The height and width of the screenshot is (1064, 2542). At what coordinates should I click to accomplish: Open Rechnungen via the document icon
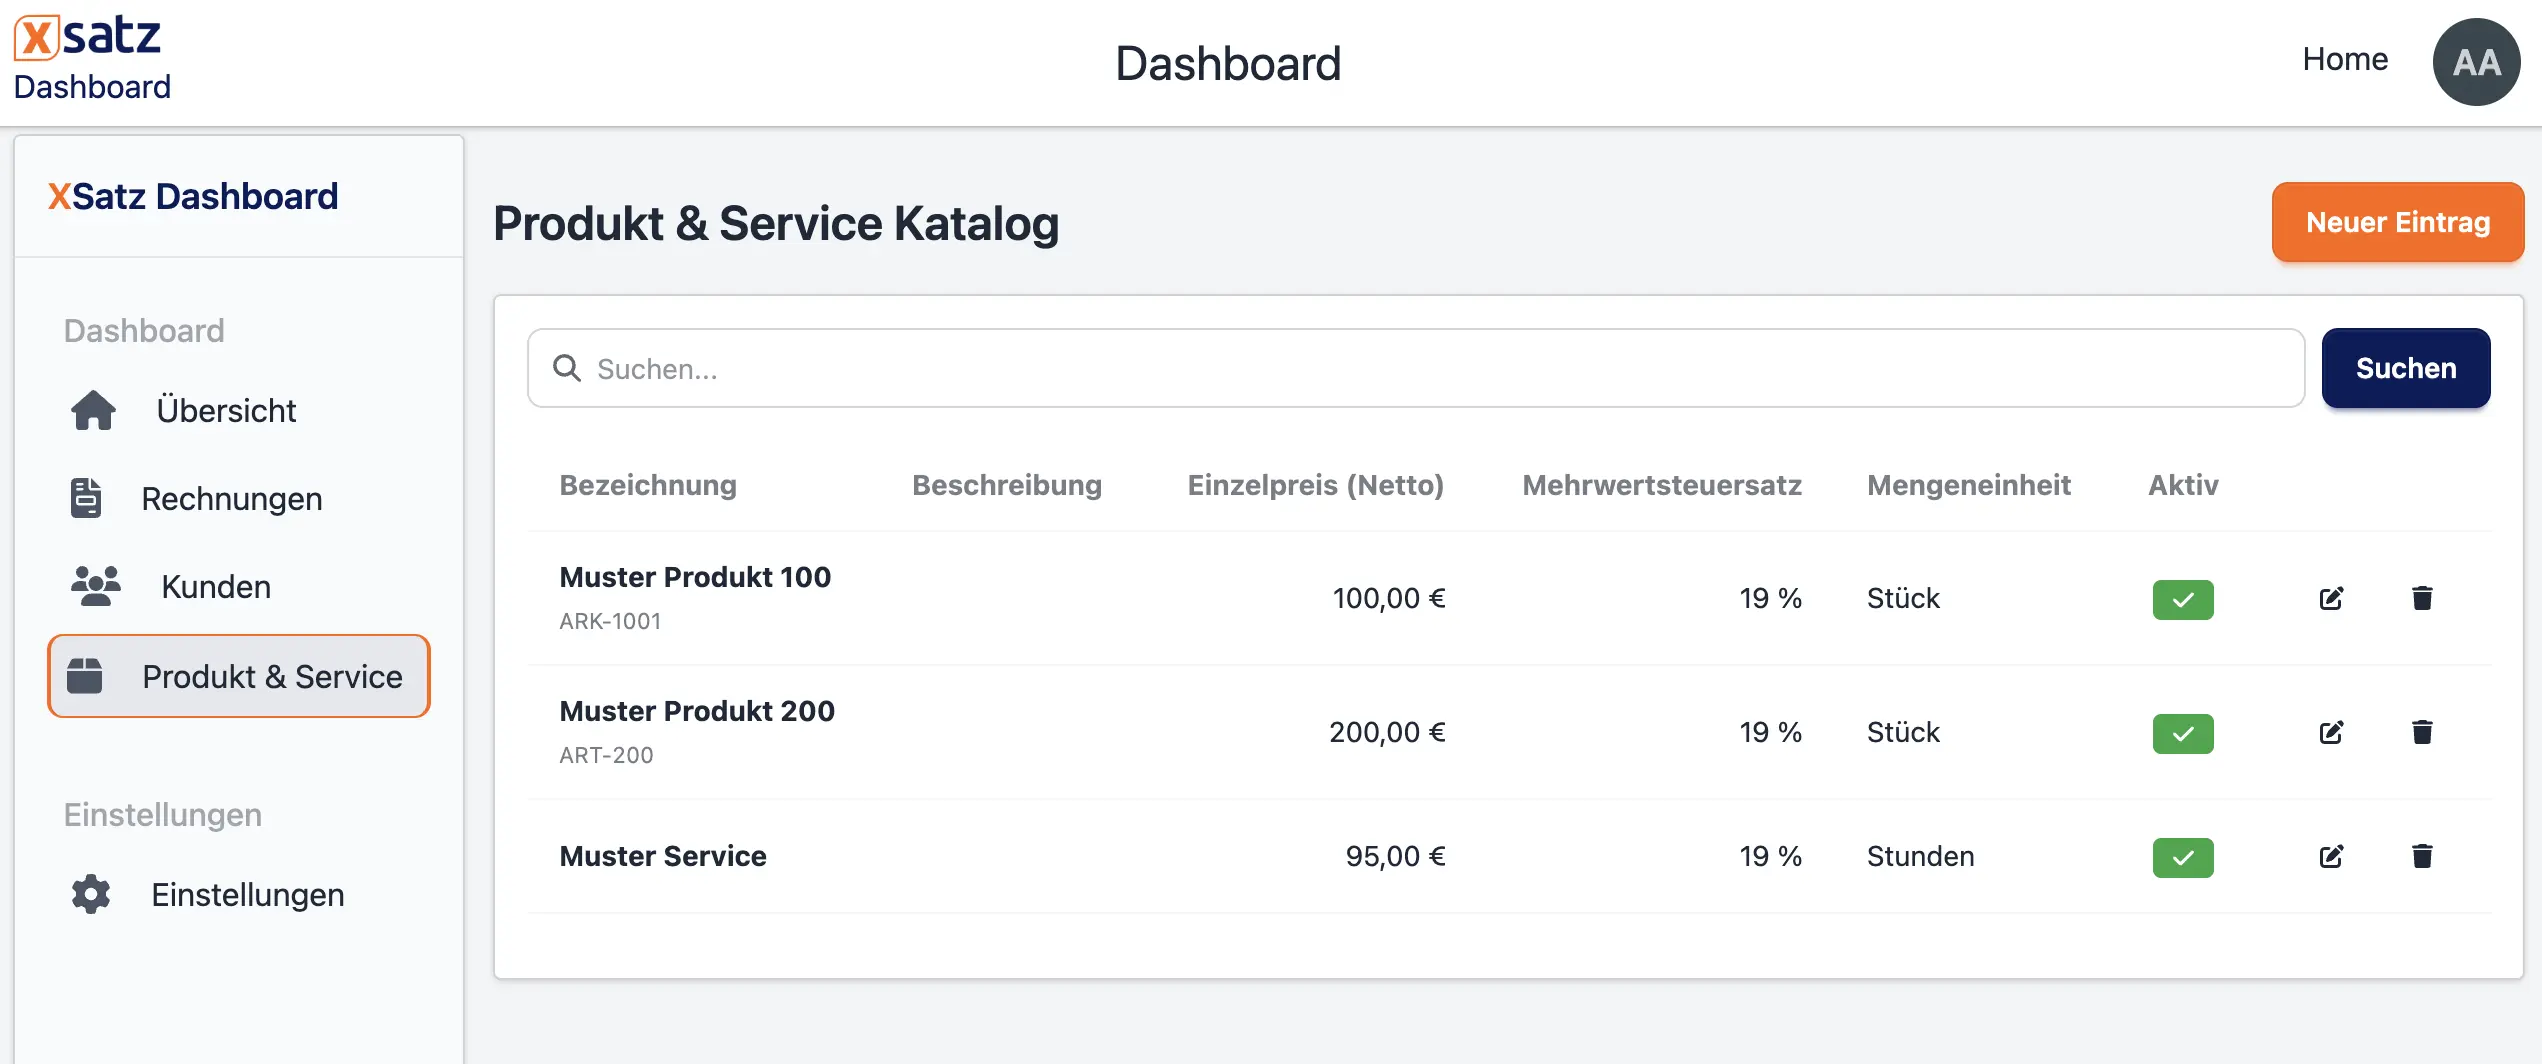tap(86, 498)
